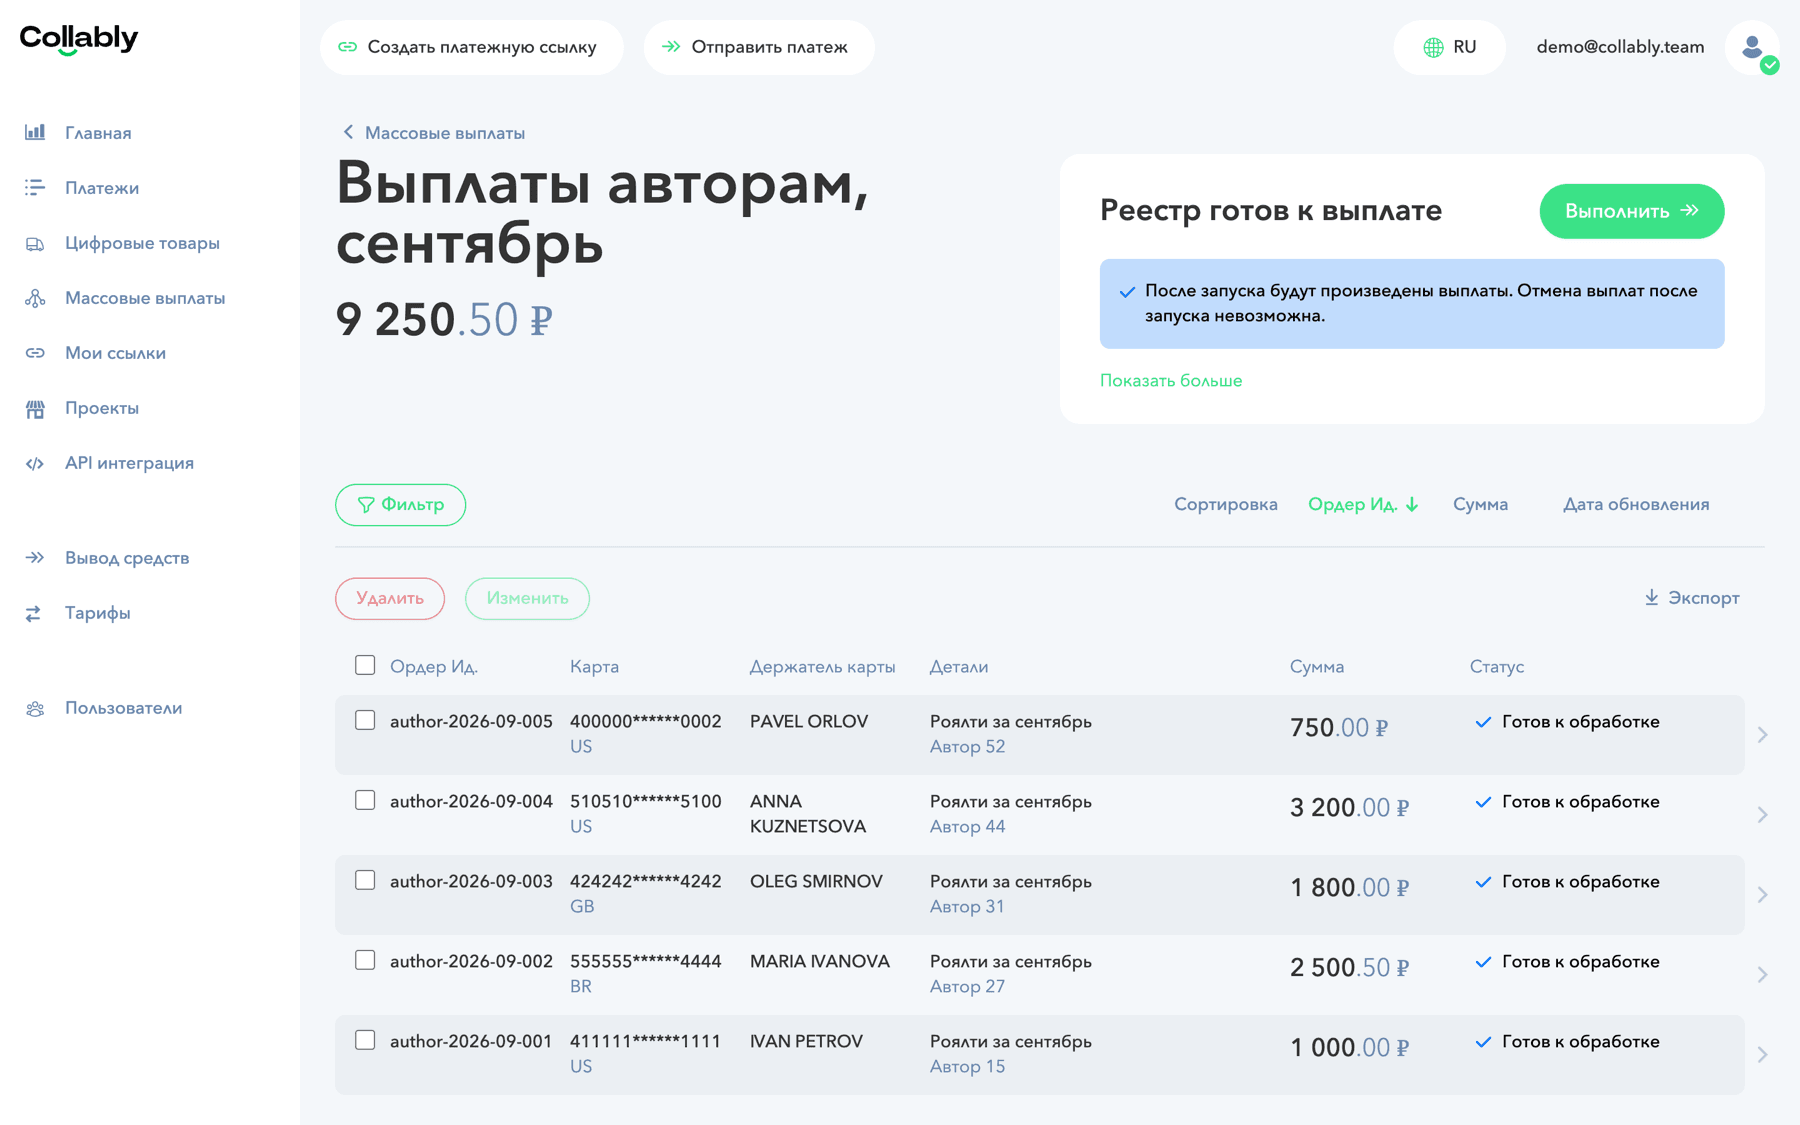The image size is (1800, 1125).
Task: Check the box for author-2026-09-005
Action: [x=365, y=720]
